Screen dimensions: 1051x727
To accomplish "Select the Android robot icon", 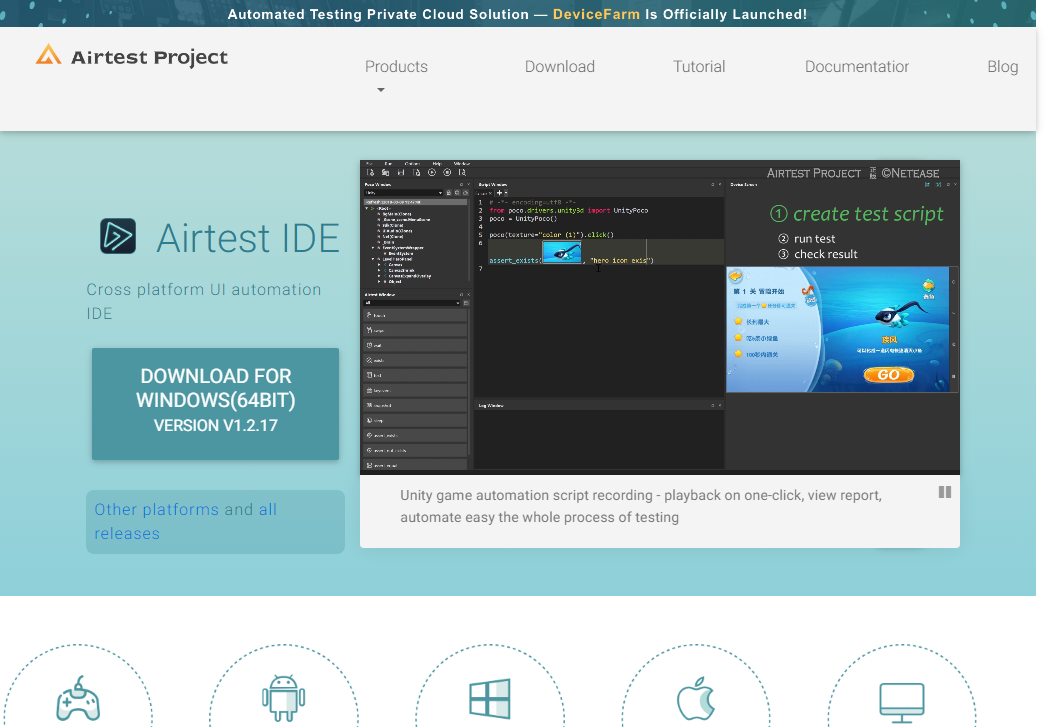I will 284,698.
